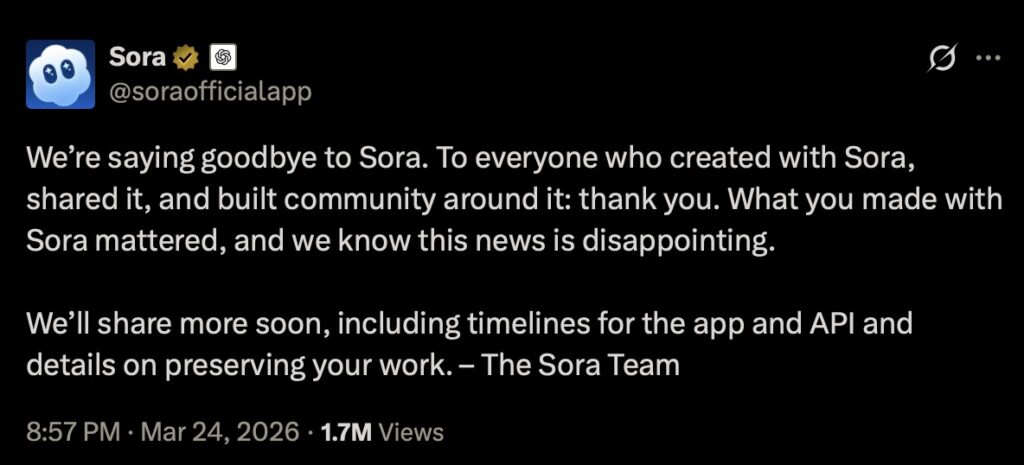Click the @soraofficialapp handle
The height and width of the screenshot is (465, 1024).
[210, 92]
